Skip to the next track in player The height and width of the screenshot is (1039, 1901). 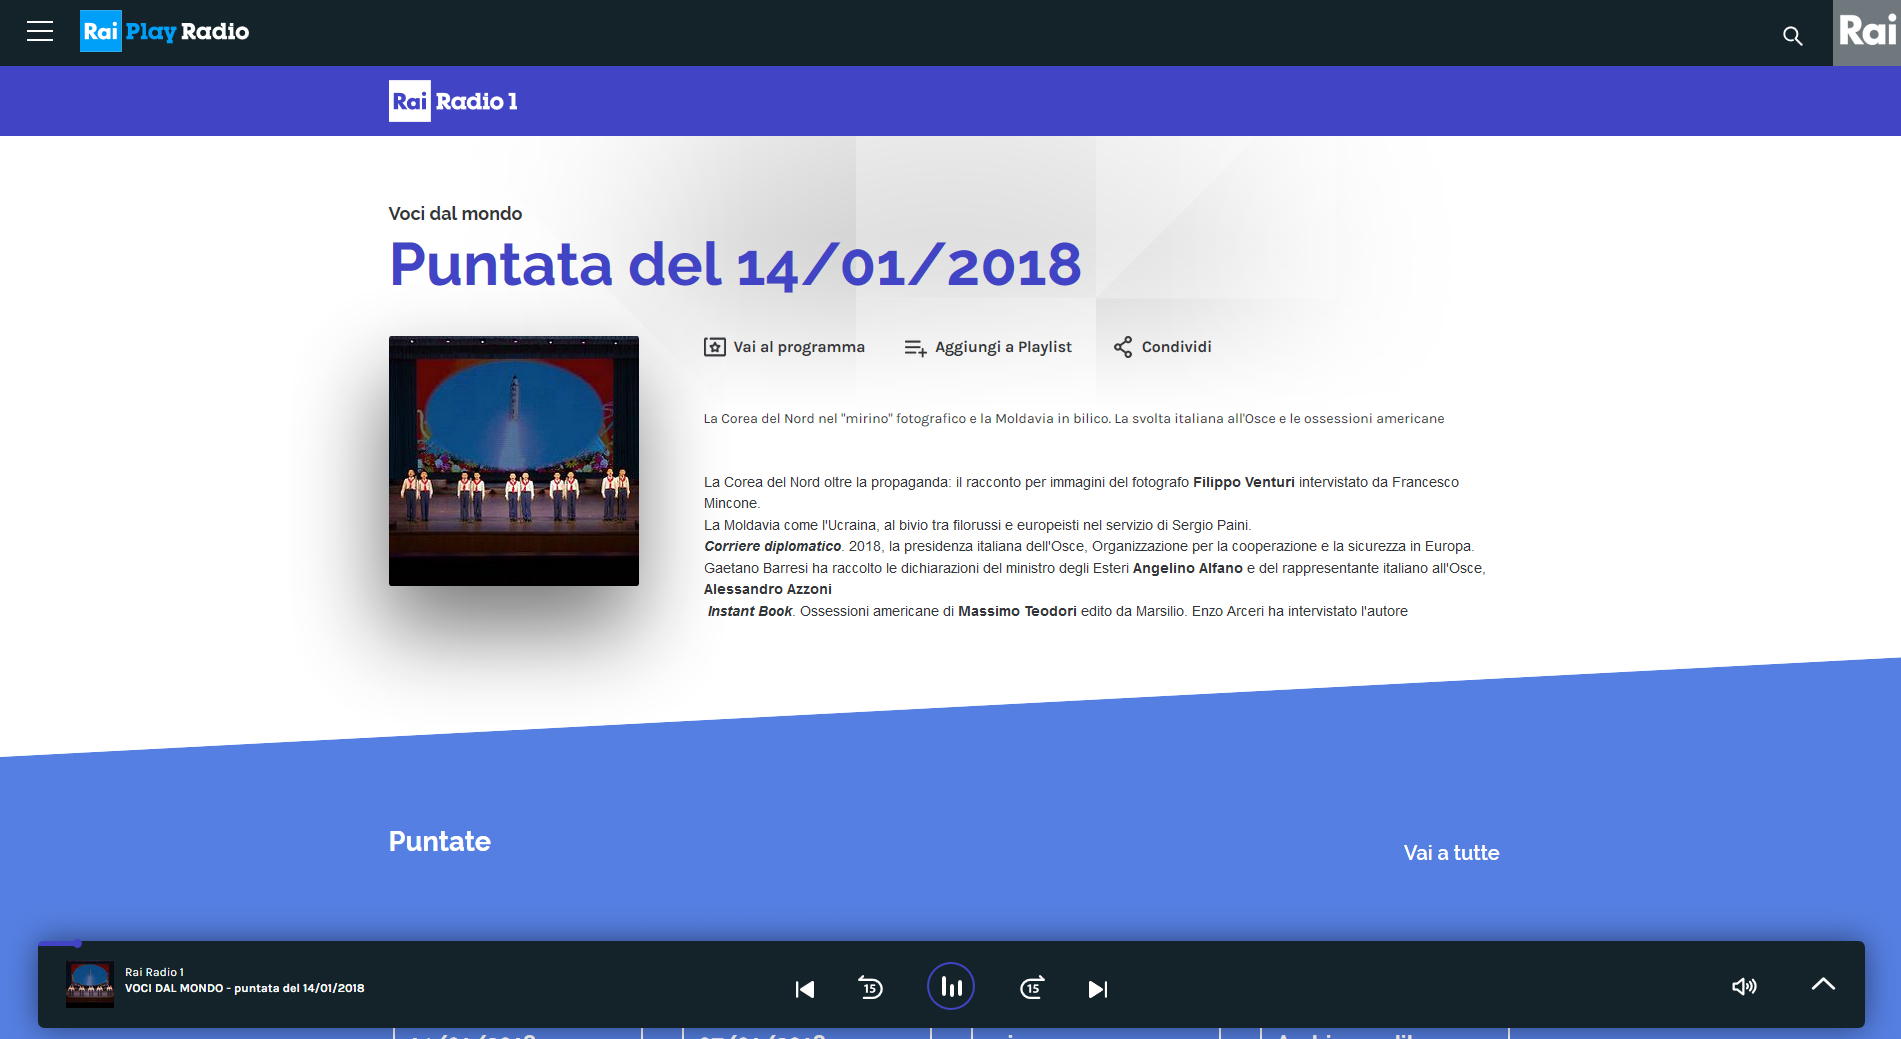1098,989
